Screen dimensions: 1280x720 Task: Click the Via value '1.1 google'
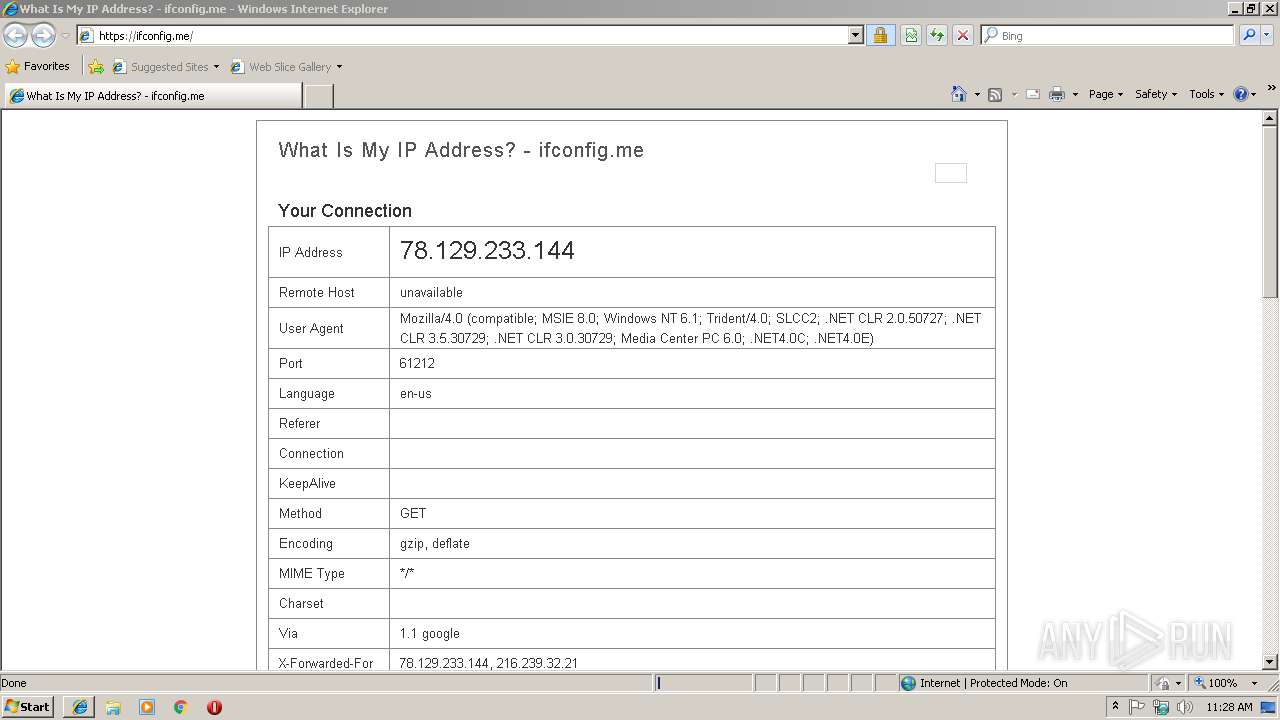coord(430,633)
